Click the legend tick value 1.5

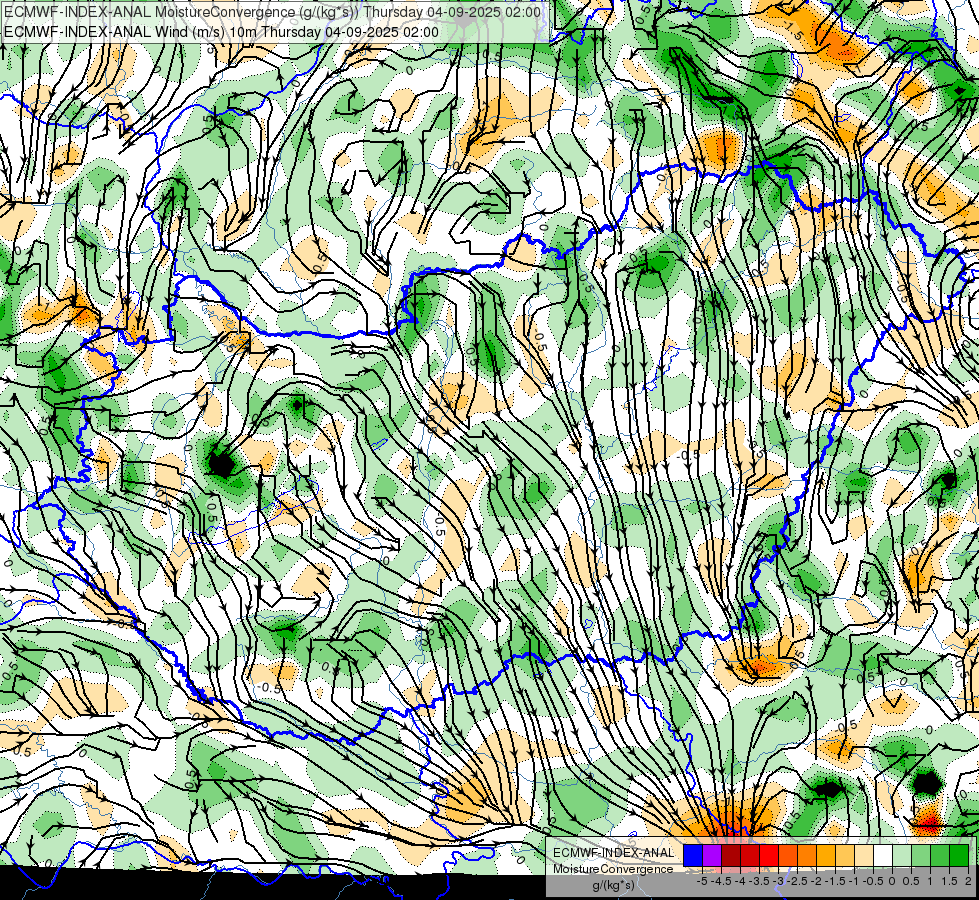(950, 881)
